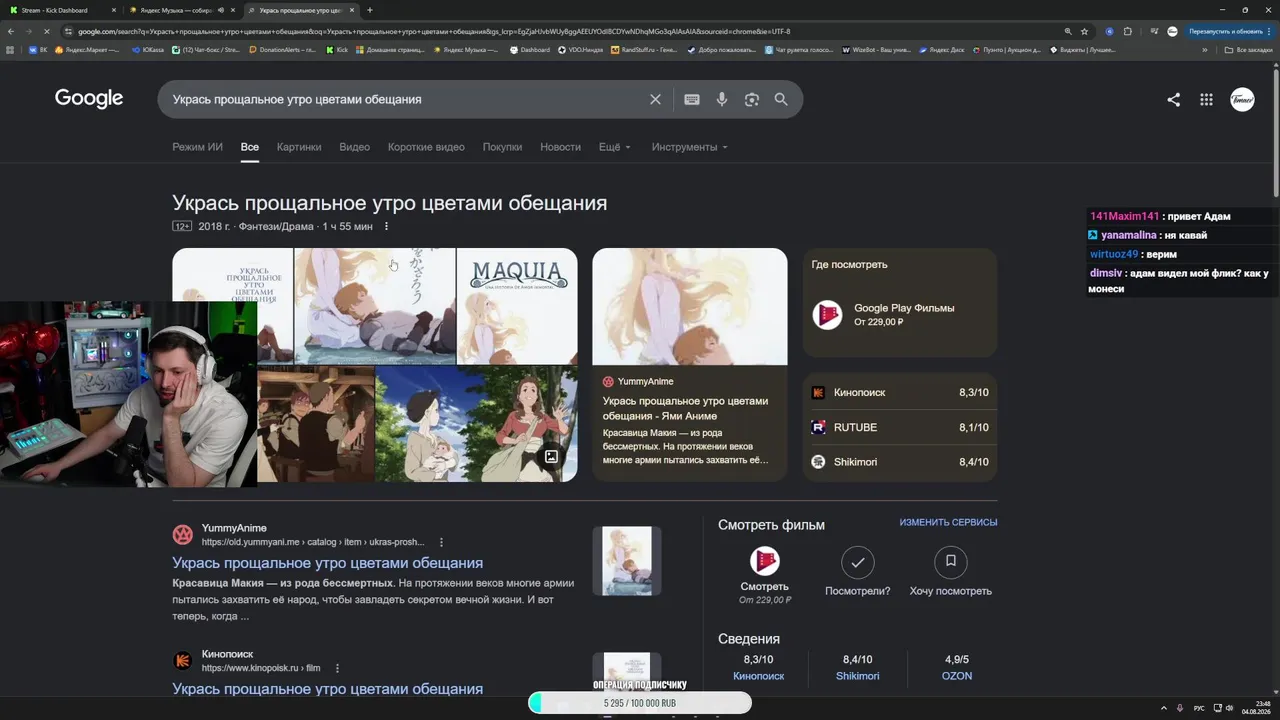1280x720 pixels.
Task: Open YummyAnime result thumbnail beside the snippet
Action: click(x=627, y=561)
